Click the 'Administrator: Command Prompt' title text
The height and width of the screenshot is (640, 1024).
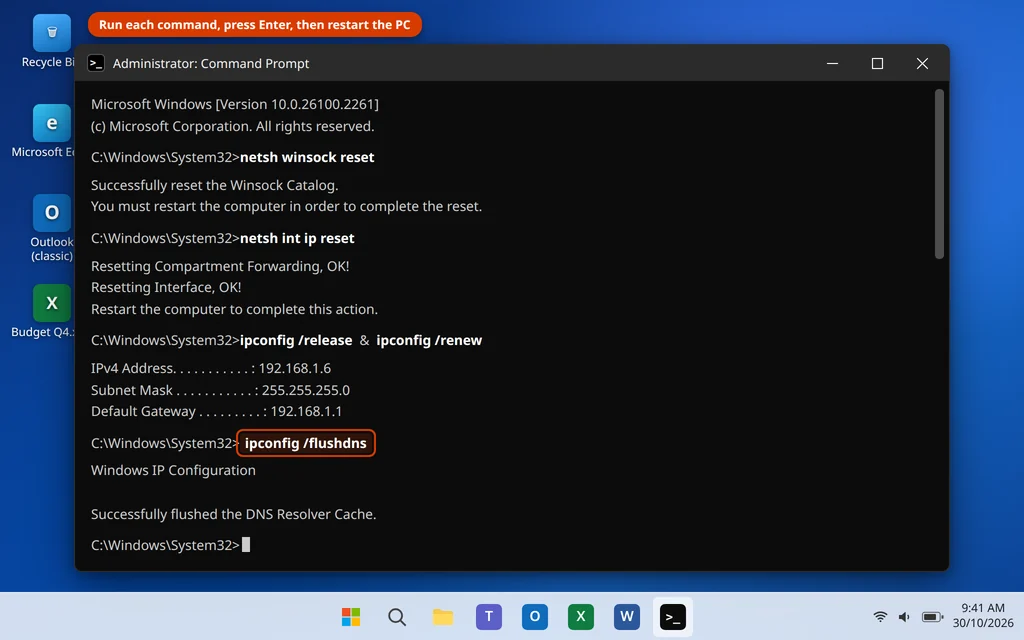pyautogui.click(x=211, y=63)
